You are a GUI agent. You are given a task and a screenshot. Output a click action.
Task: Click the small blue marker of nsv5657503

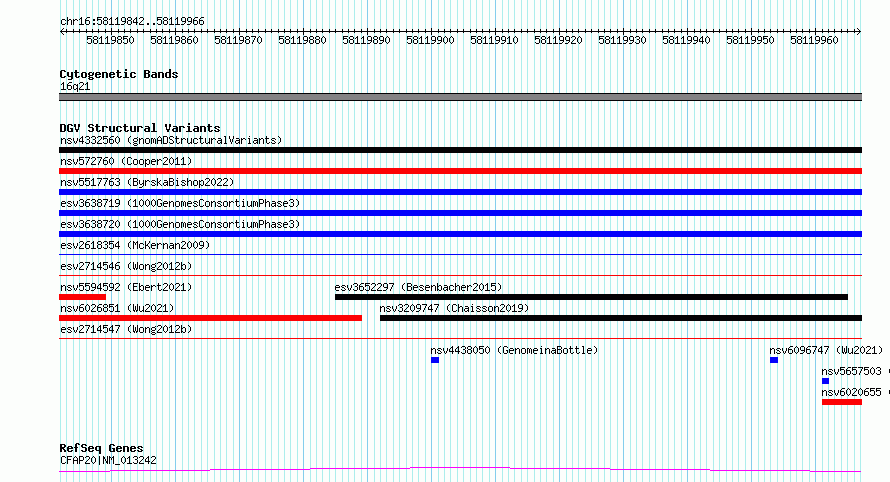pyautogui.click(x=825, y=381)
